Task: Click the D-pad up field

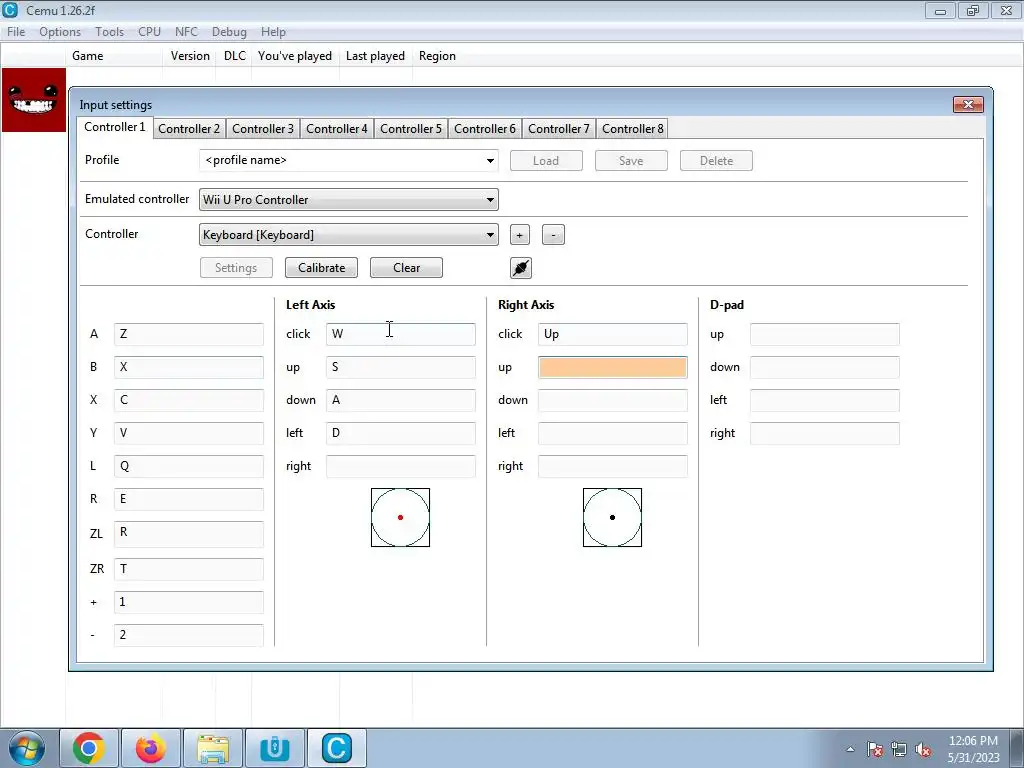Action: click(x=825, y=334)
